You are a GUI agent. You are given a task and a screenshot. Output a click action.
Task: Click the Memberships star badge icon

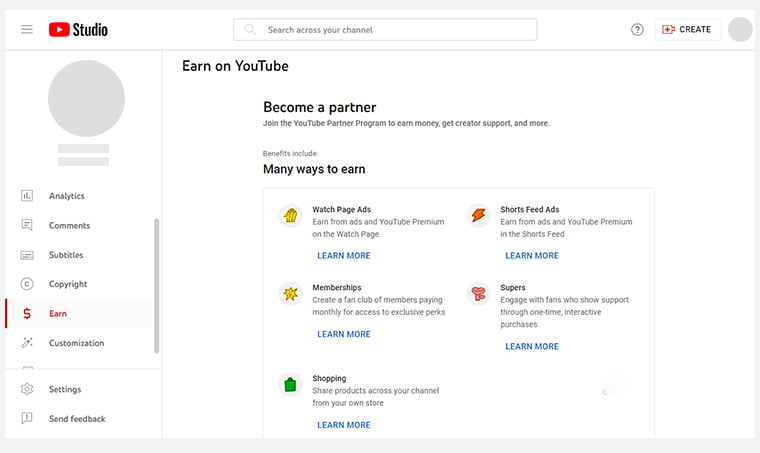pos(290,293)
